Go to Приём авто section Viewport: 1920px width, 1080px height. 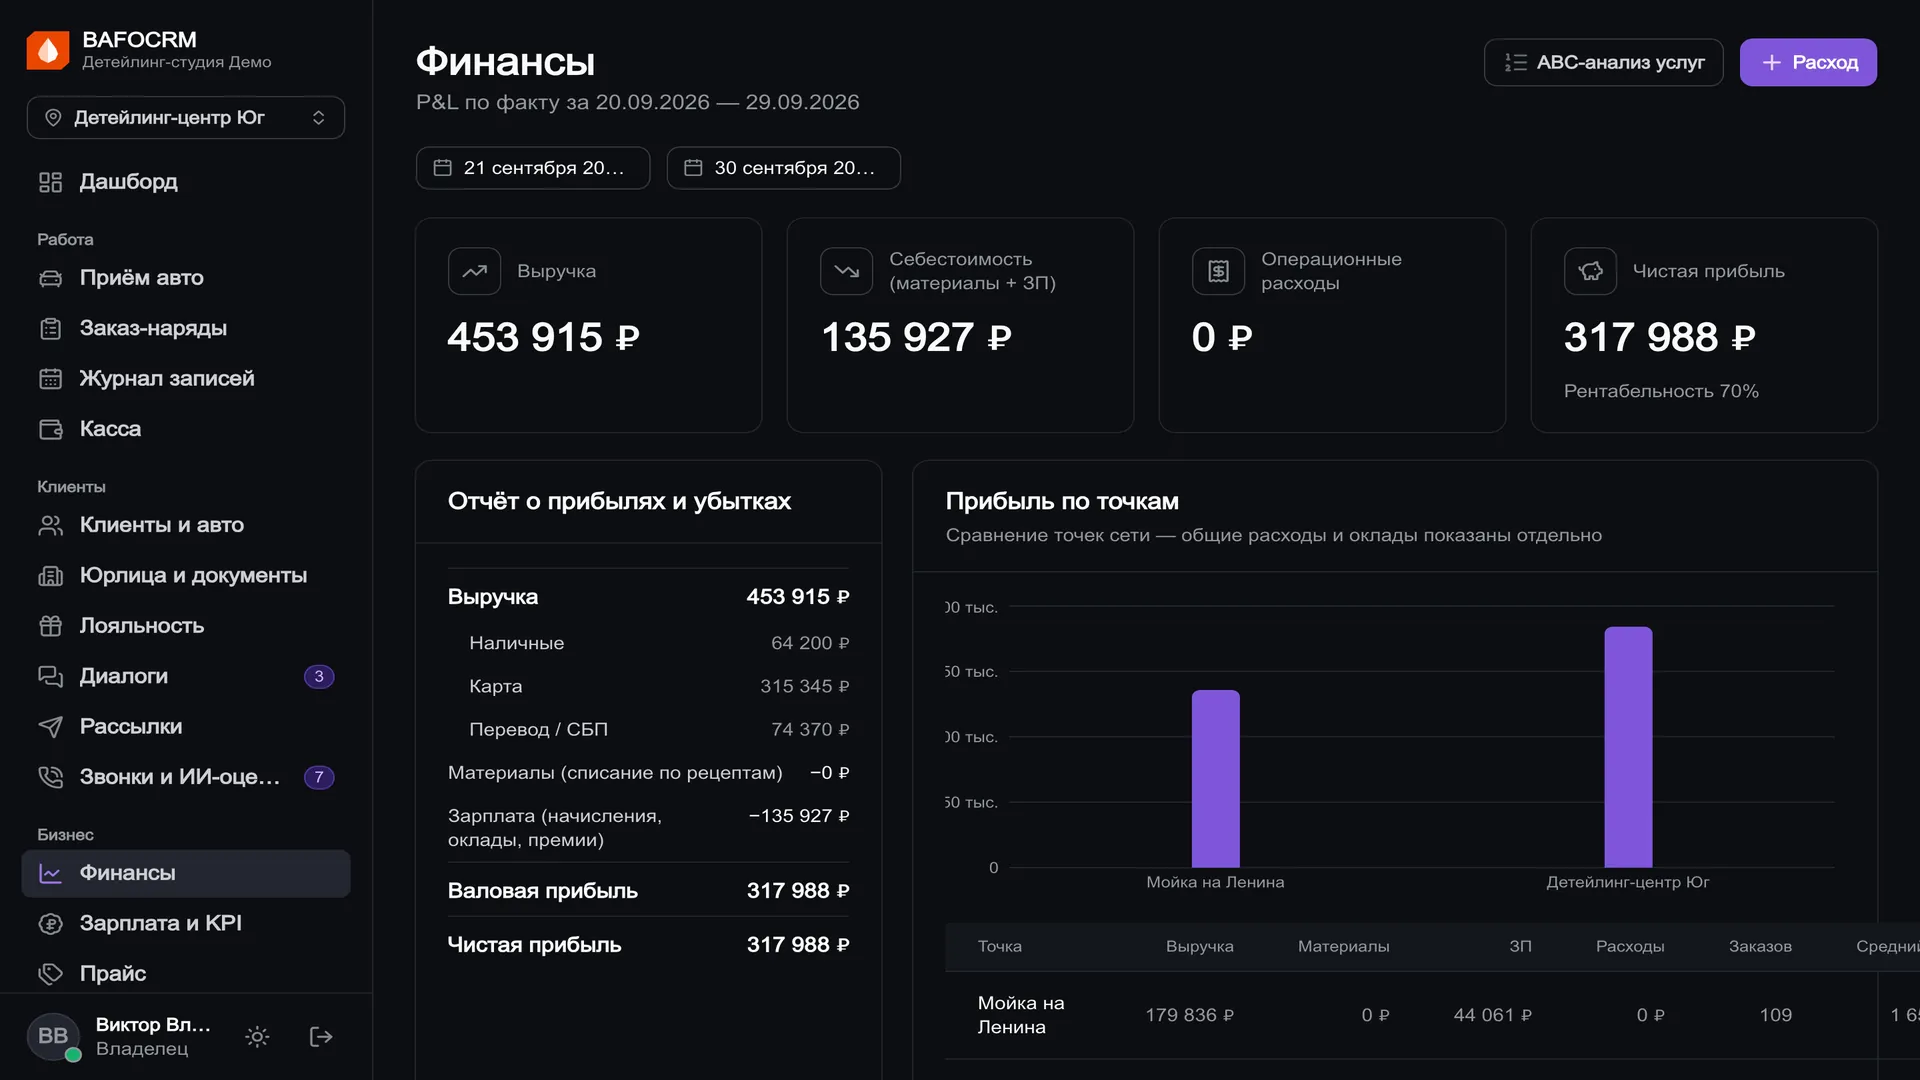(x=186, y=278)
